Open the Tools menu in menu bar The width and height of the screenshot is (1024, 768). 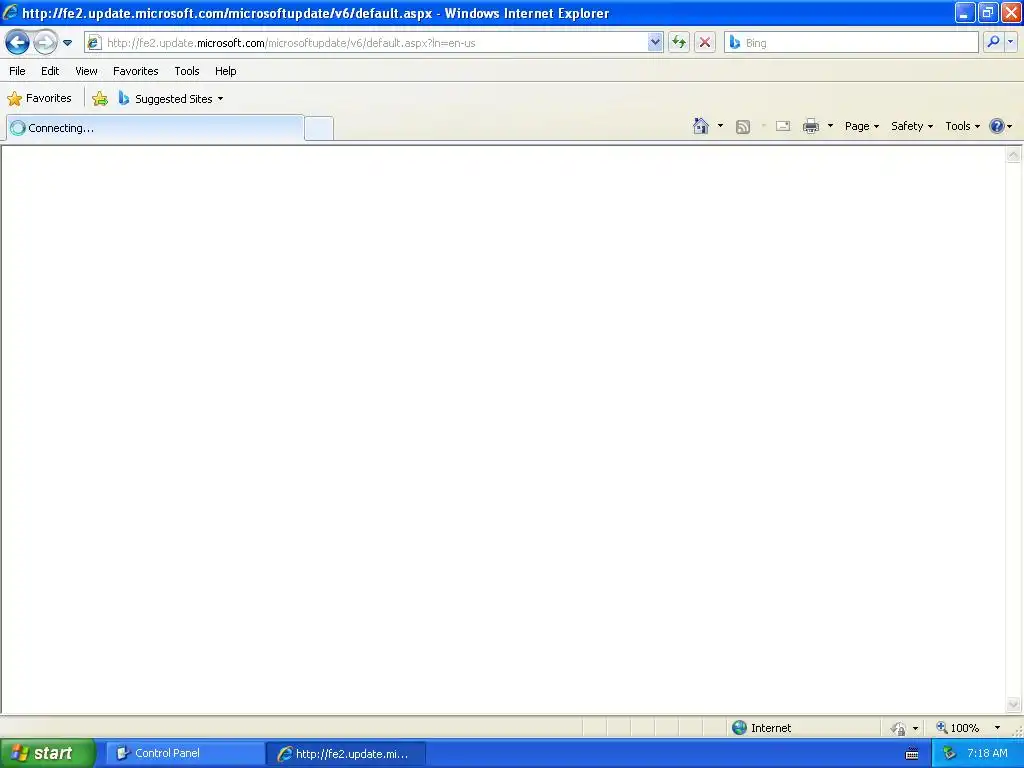(187, 71)
